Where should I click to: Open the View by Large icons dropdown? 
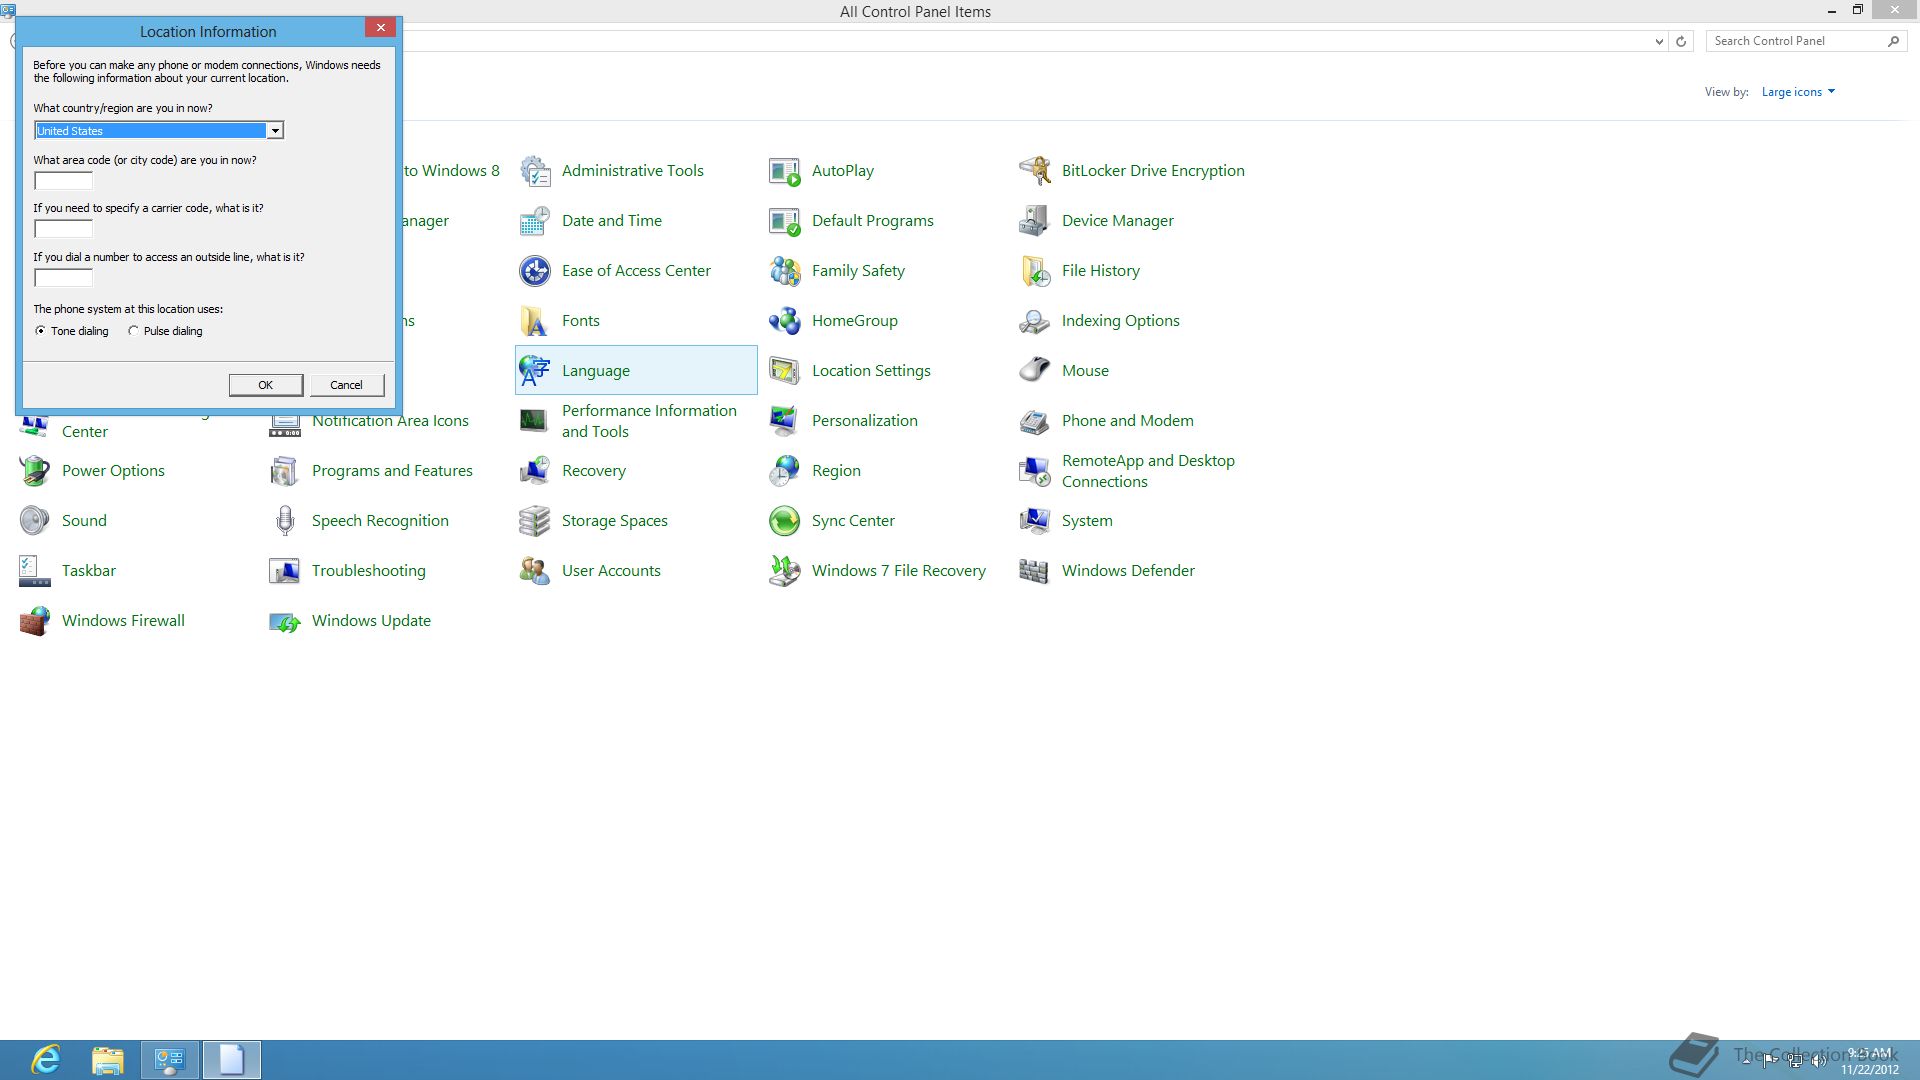(1798, 92)
